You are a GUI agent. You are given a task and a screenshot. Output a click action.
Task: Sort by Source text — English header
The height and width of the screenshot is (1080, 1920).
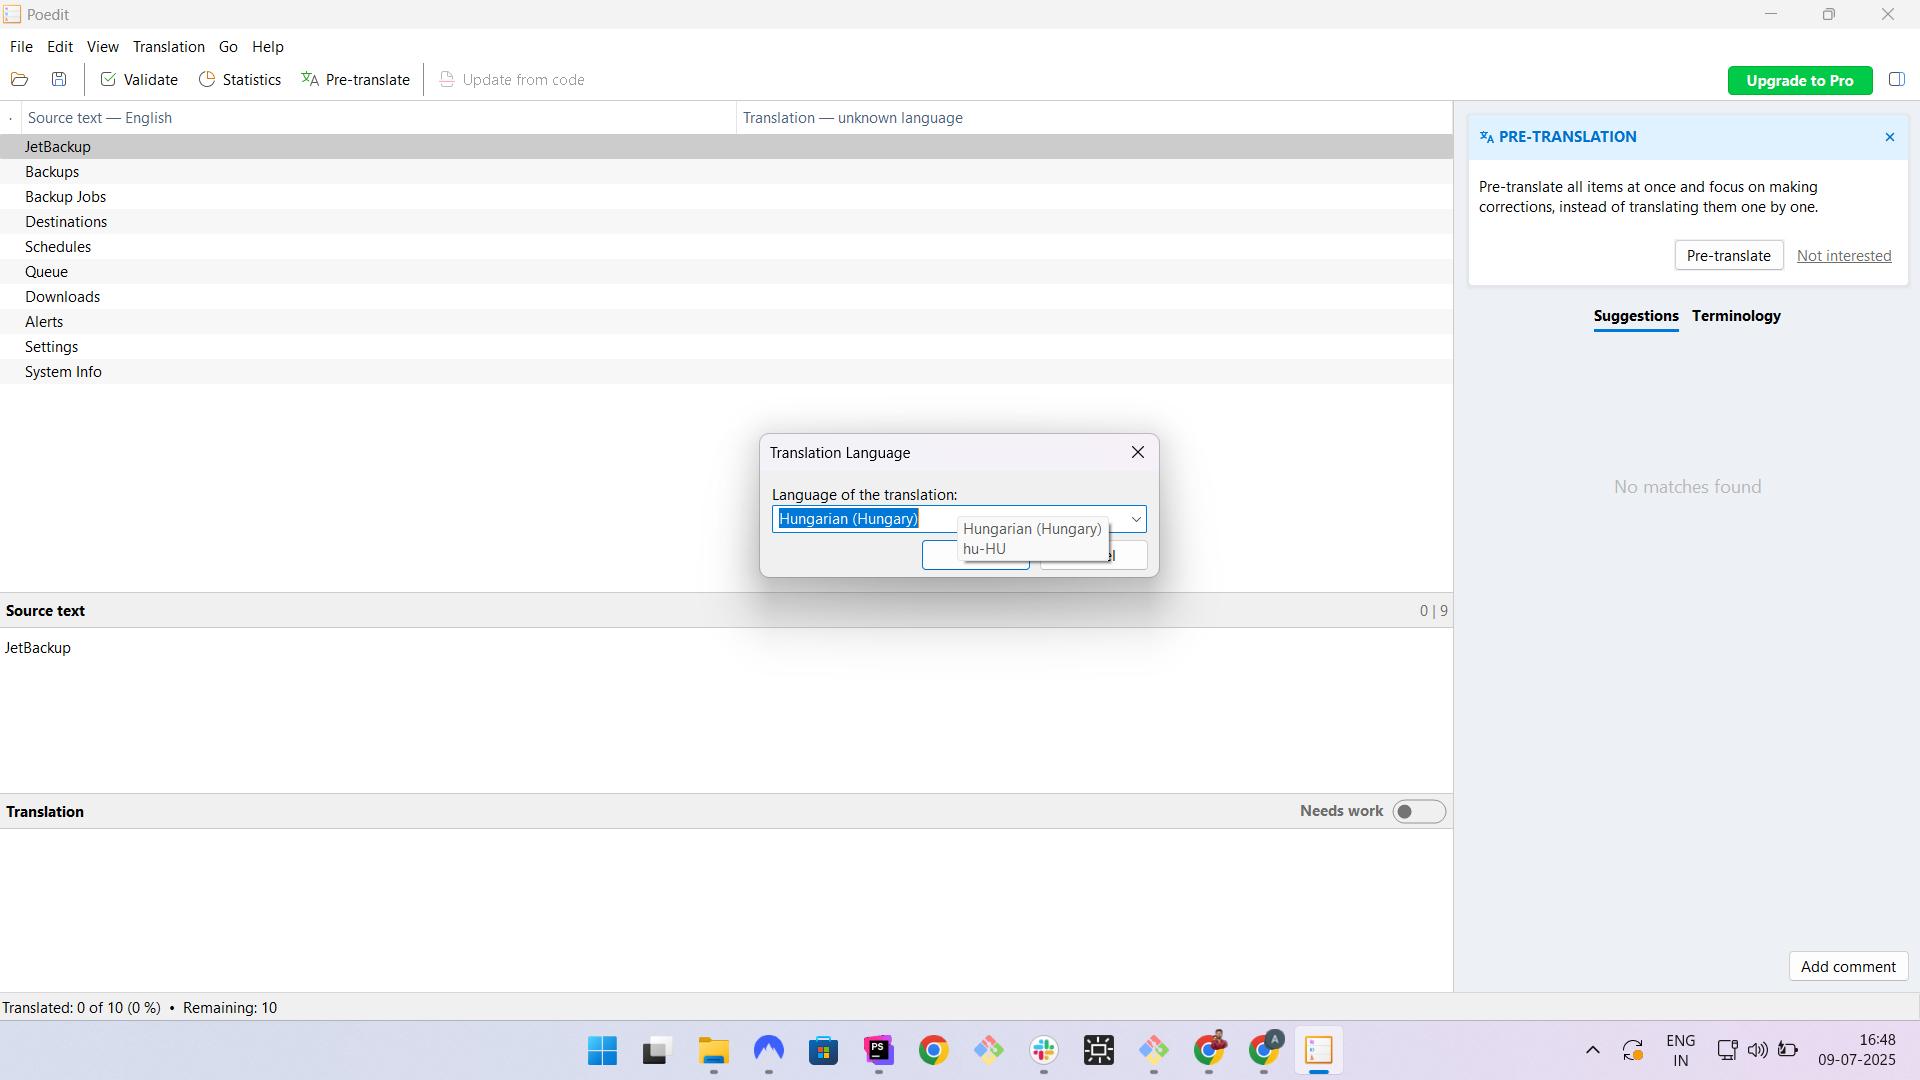pyautogui.click(x=379, y=118)
